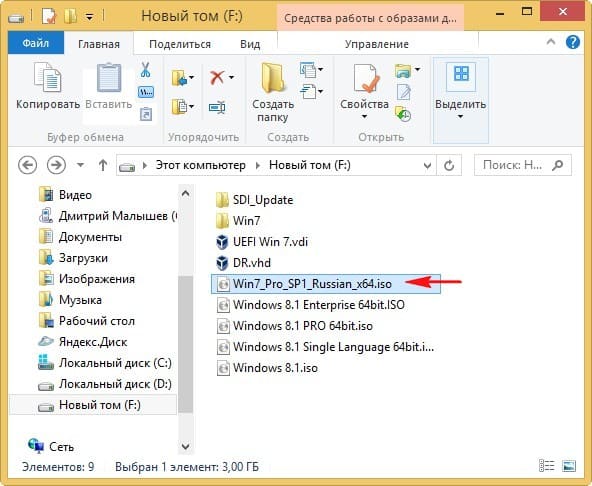Image resolution: width=592 pixels, height=486 pixels.
Task: Click the Open folder icon in ribbon
Action: (403, 70)
